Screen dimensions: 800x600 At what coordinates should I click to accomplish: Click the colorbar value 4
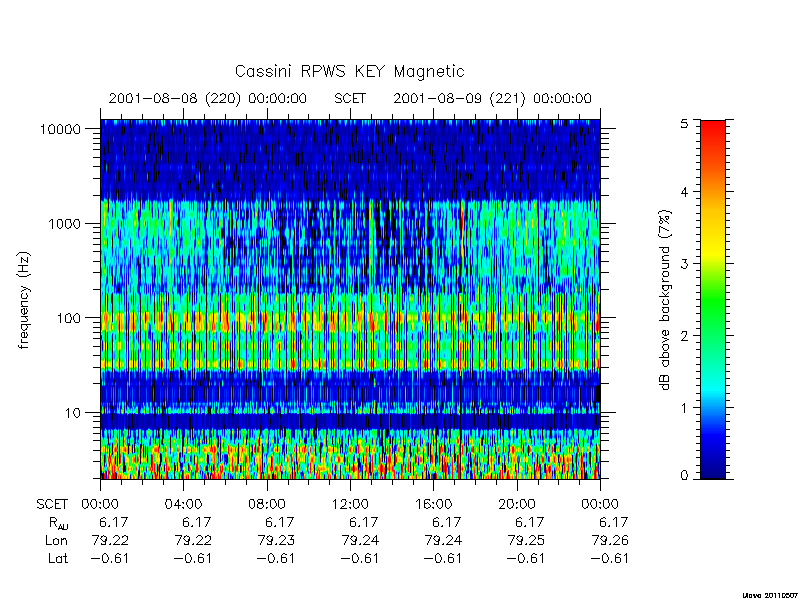[x=684, y=192]
